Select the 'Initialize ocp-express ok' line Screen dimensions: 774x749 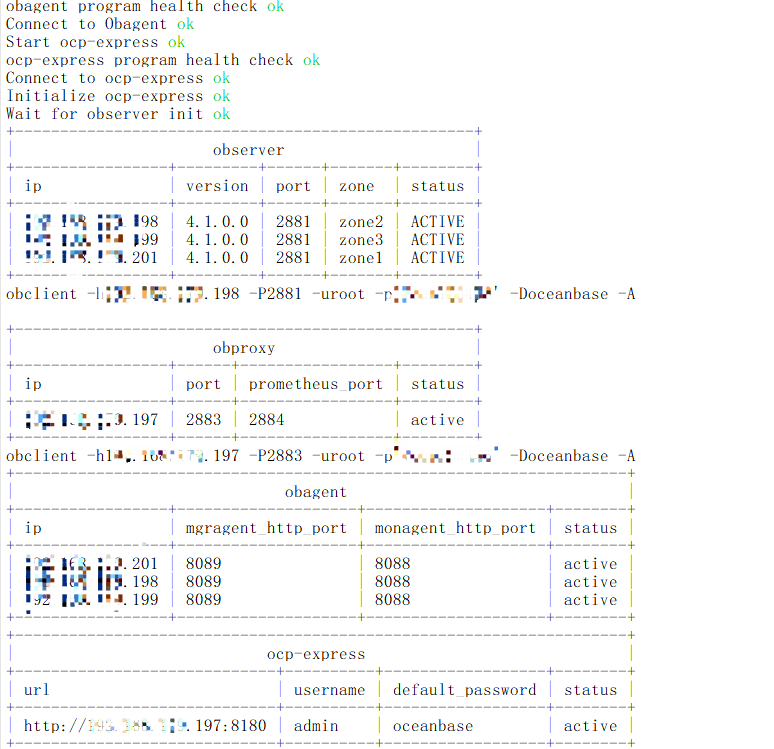117,96
